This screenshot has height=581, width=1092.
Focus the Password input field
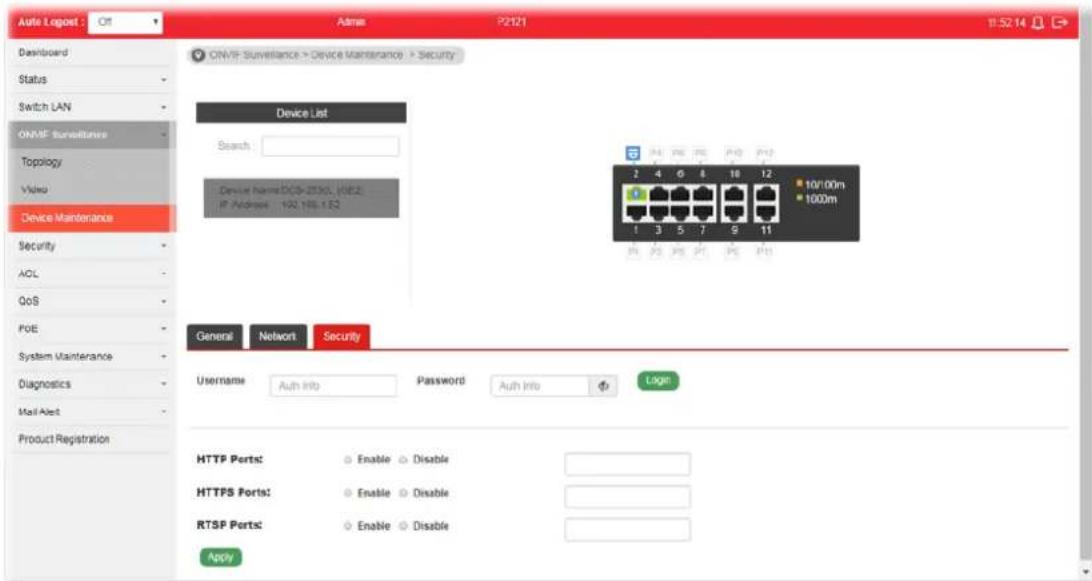point(540,386)
